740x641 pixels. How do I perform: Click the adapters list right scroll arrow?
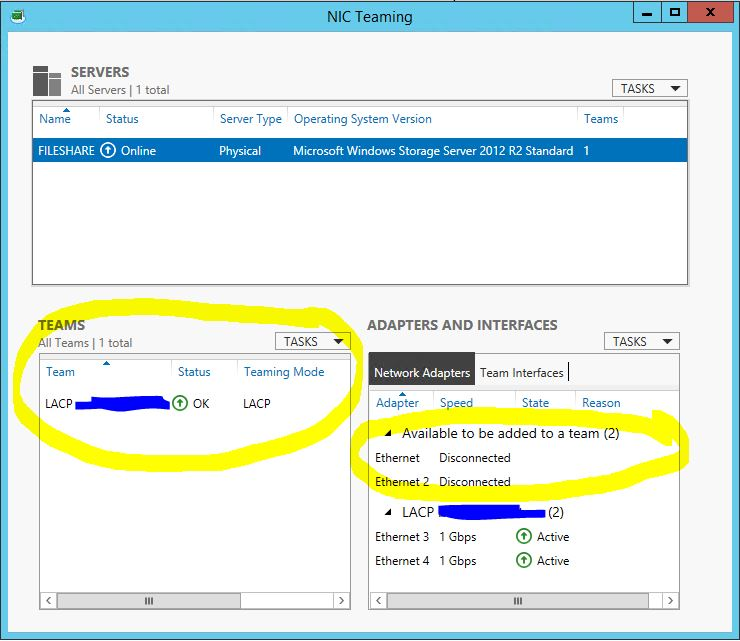(x=670, y=600)
